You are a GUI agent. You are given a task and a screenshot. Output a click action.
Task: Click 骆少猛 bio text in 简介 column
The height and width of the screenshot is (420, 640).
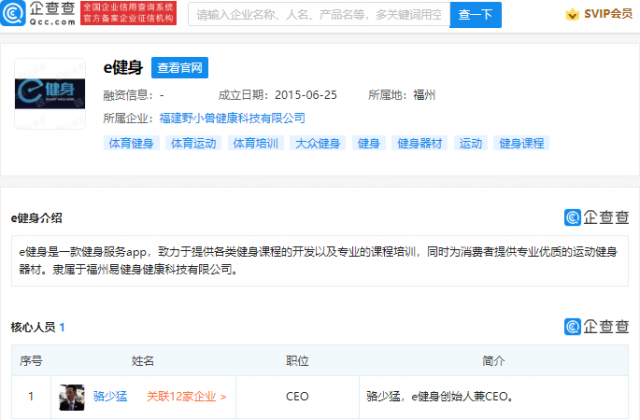439,396
